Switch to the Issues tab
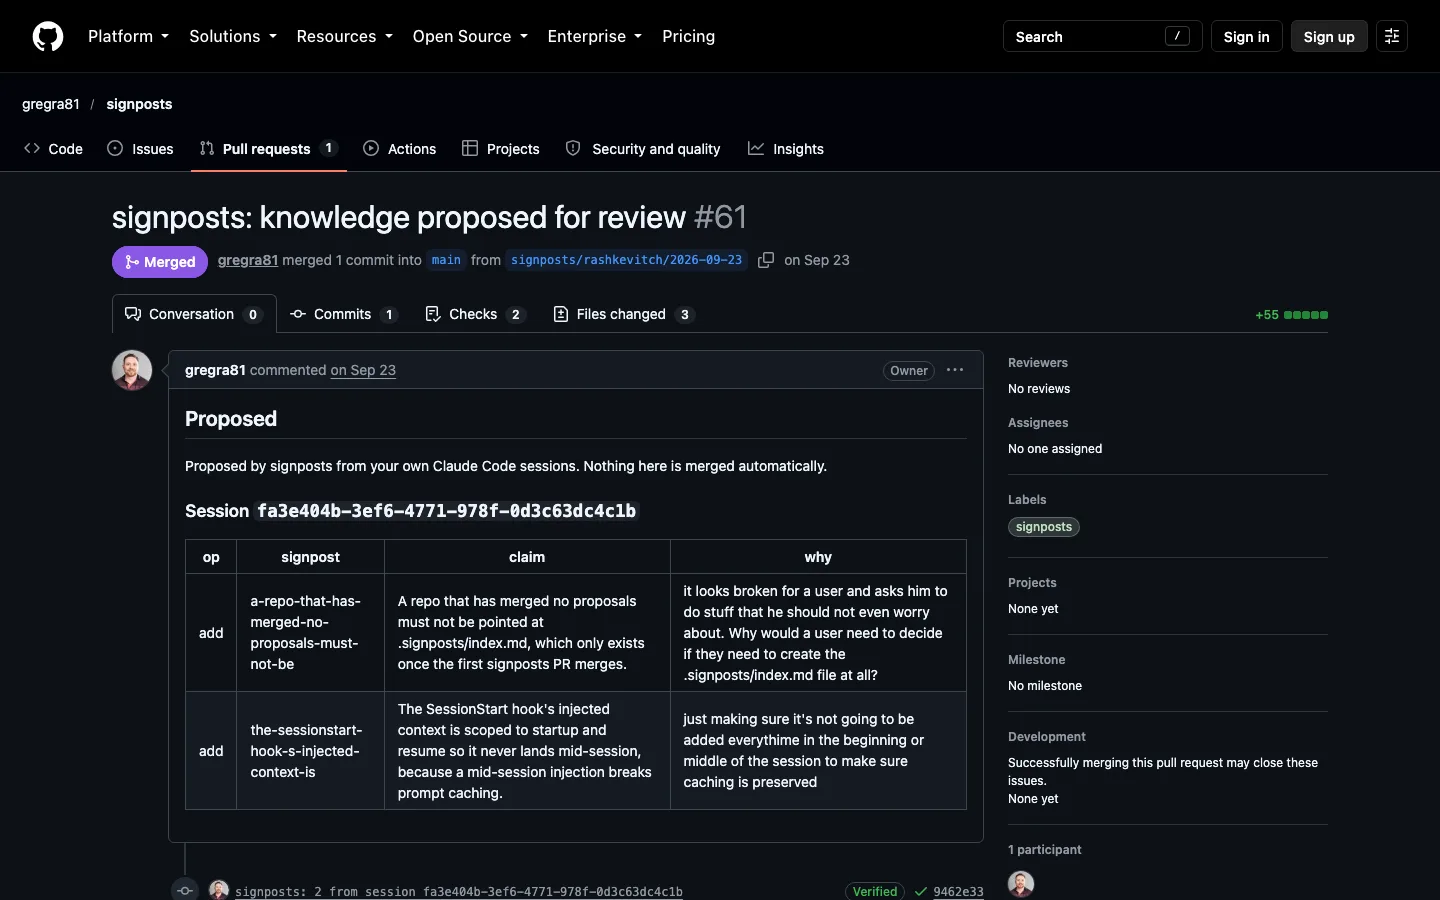The image size is (1440, 900). tap(140, 148)
